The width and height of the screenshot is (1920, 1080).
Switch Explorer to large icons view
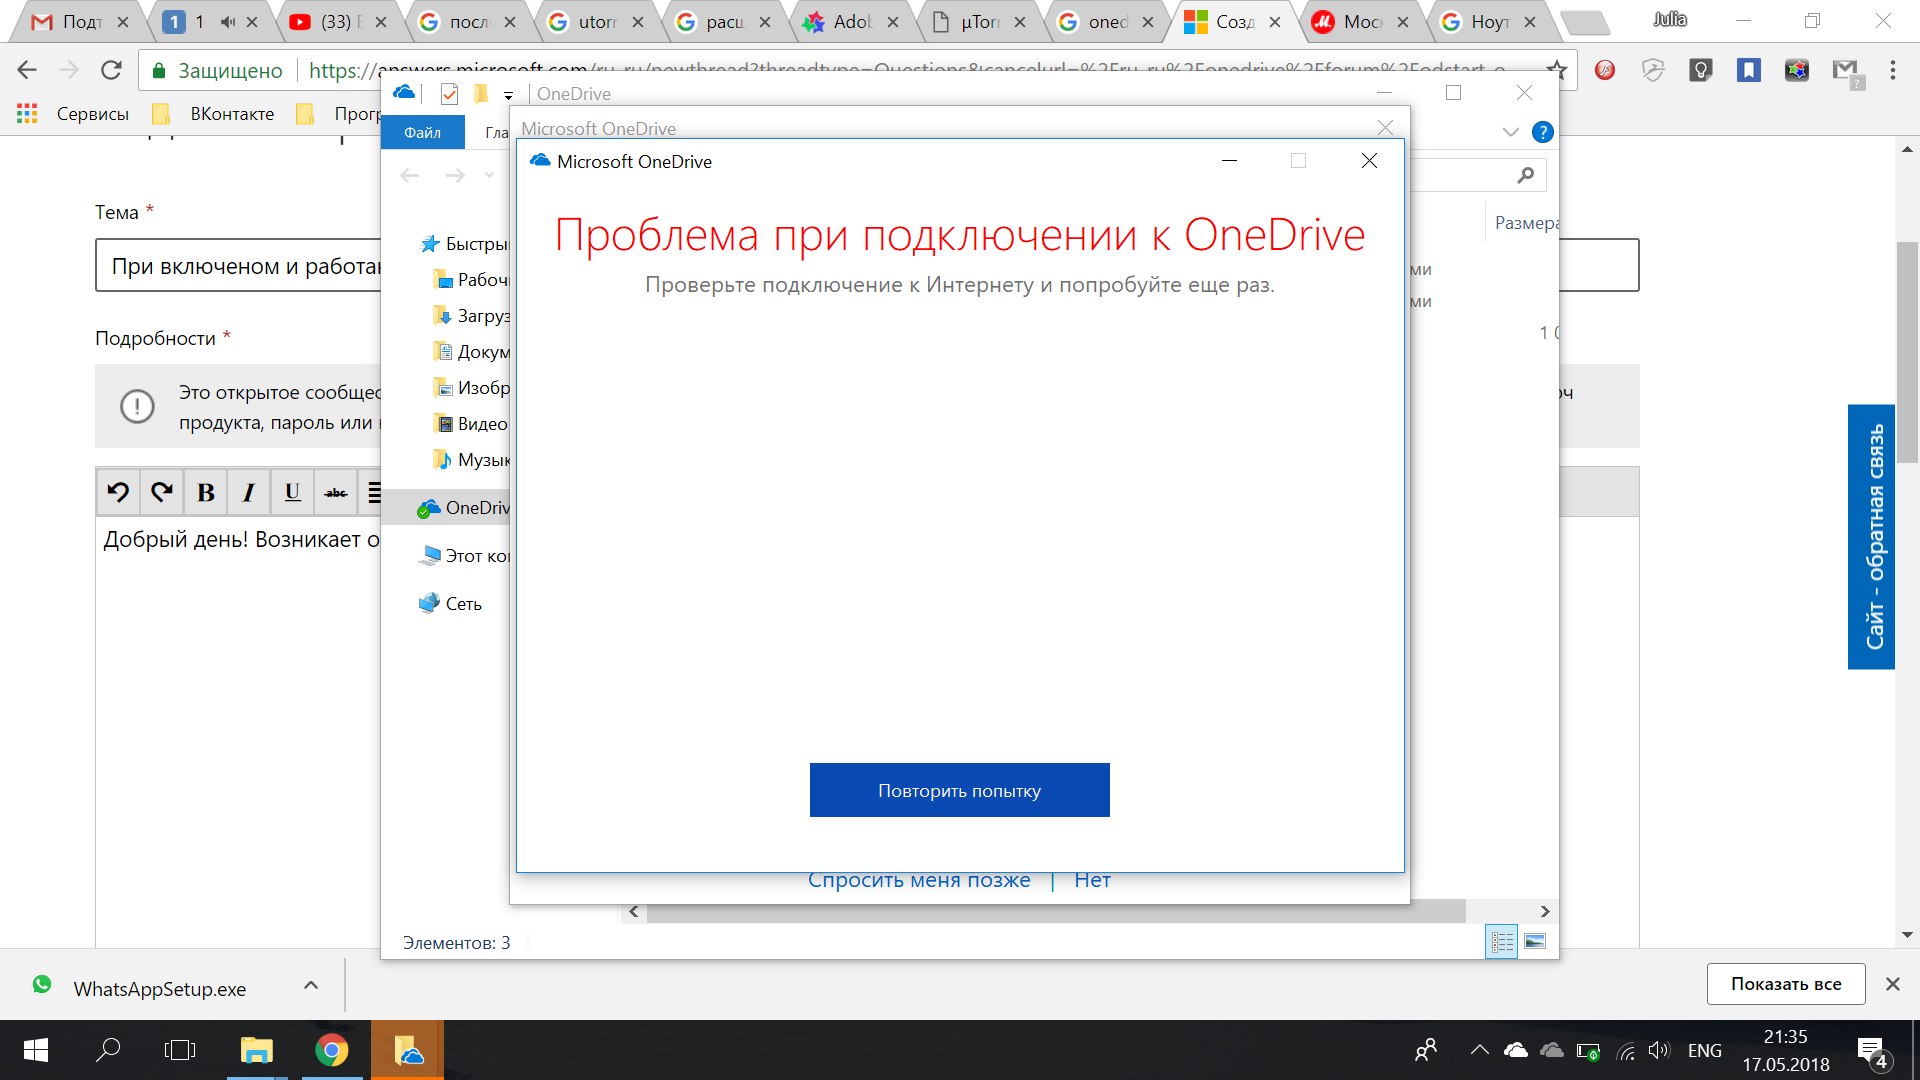pos(1535,941)
